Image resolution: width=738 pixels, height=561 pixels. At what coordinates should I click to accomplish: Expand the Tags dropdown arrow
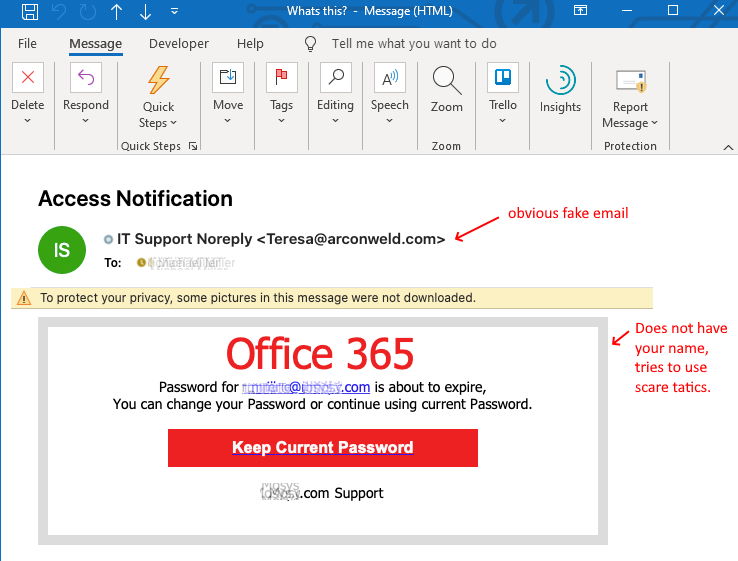pyautogui.click(x=281, y=120)
